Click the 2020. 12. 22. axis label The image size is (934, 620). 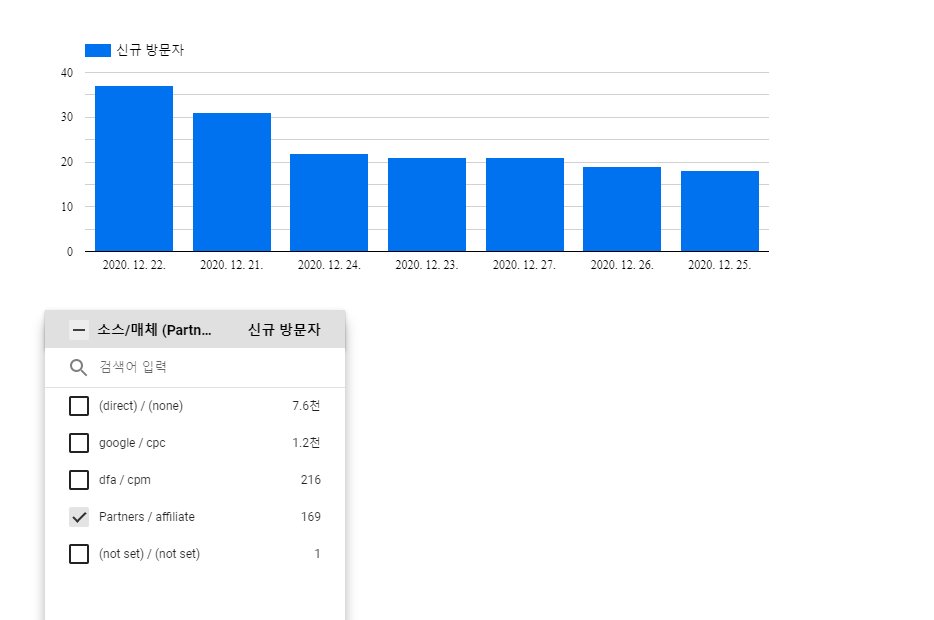[134, 265]
